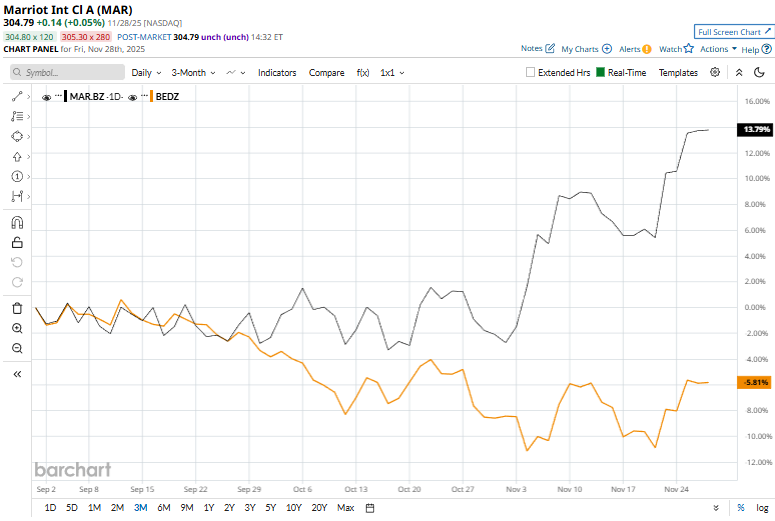Viewport: 775px width, 521px height.
Task: Toggle the Real-Time checkbox
Action: [601, 72]
